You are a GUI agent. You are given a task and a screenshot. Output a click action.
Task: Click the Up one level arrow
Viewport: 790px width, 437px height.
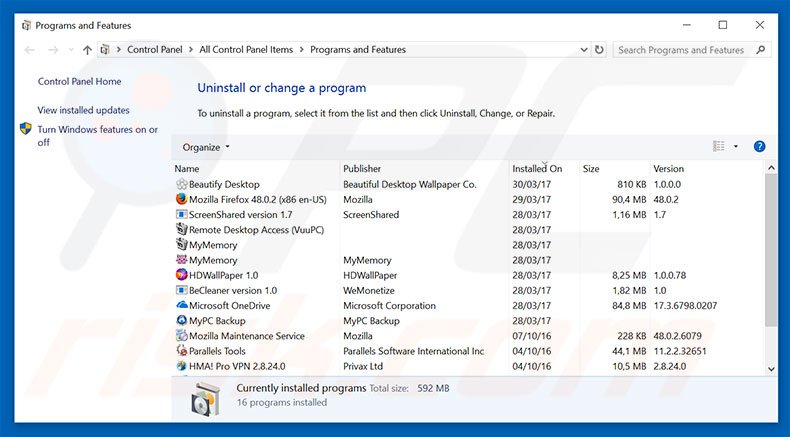point(88,50)
